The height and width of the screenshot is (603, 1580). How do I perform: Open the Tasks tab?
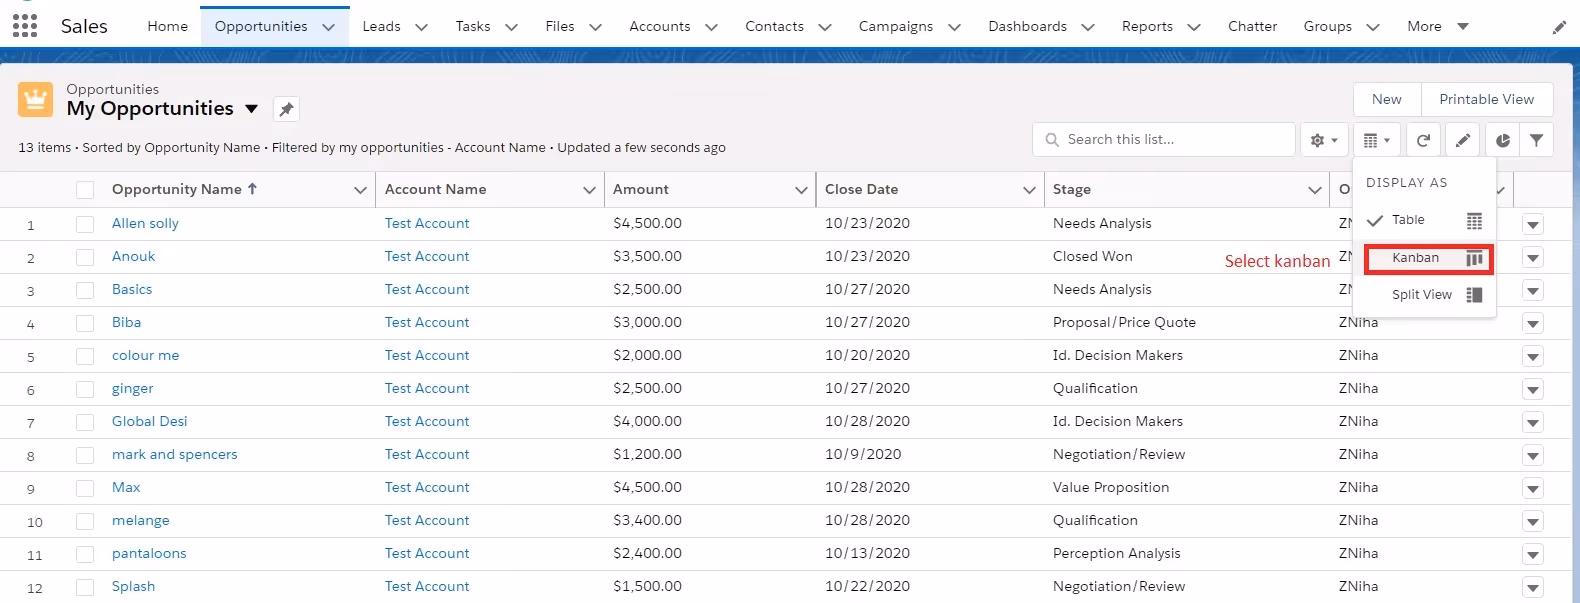(473, 26)
